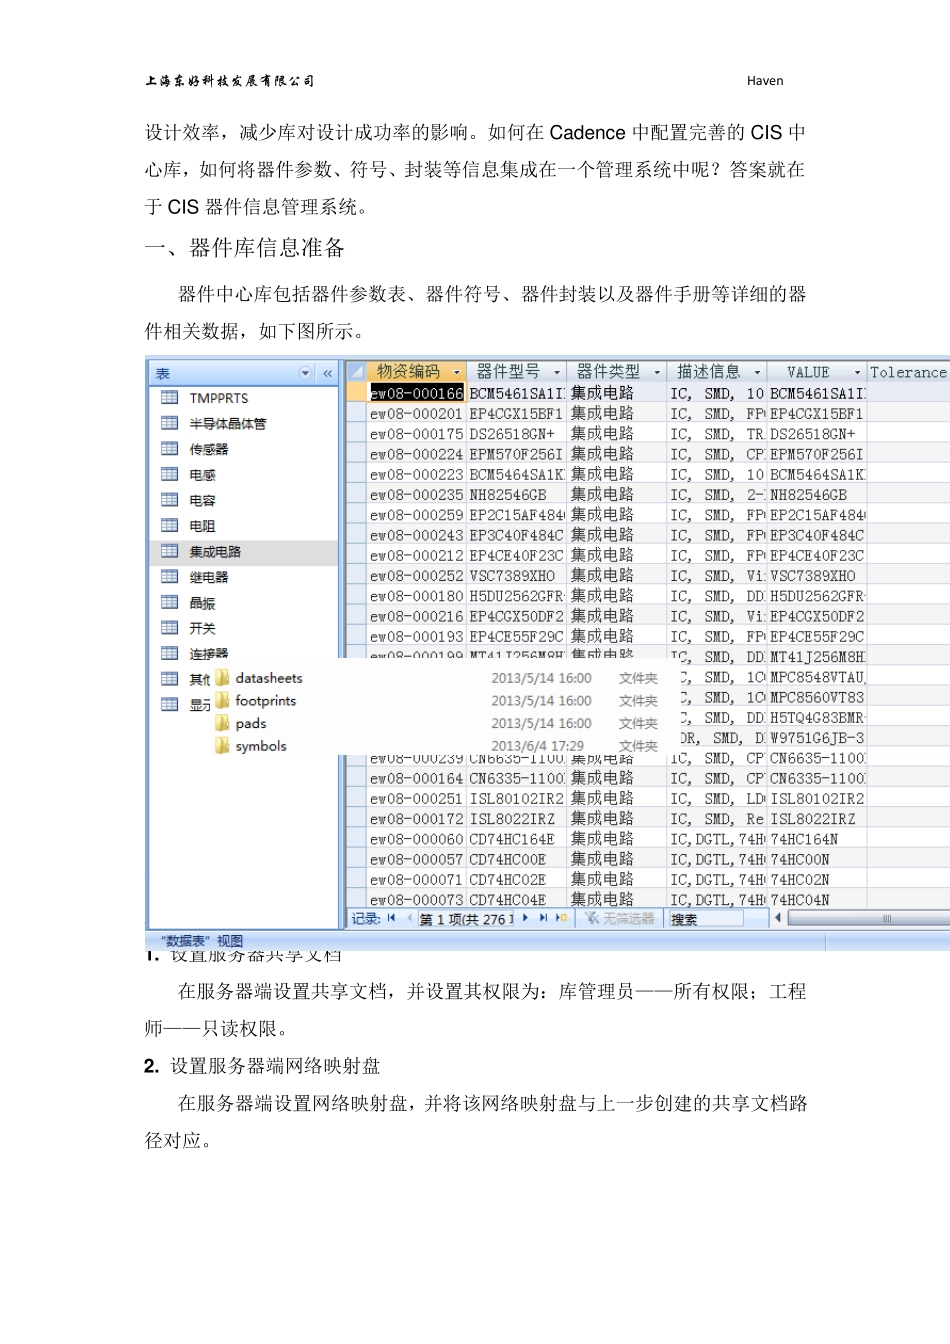
Task: Click the datasheets folder icon
Action: (222, 677)
